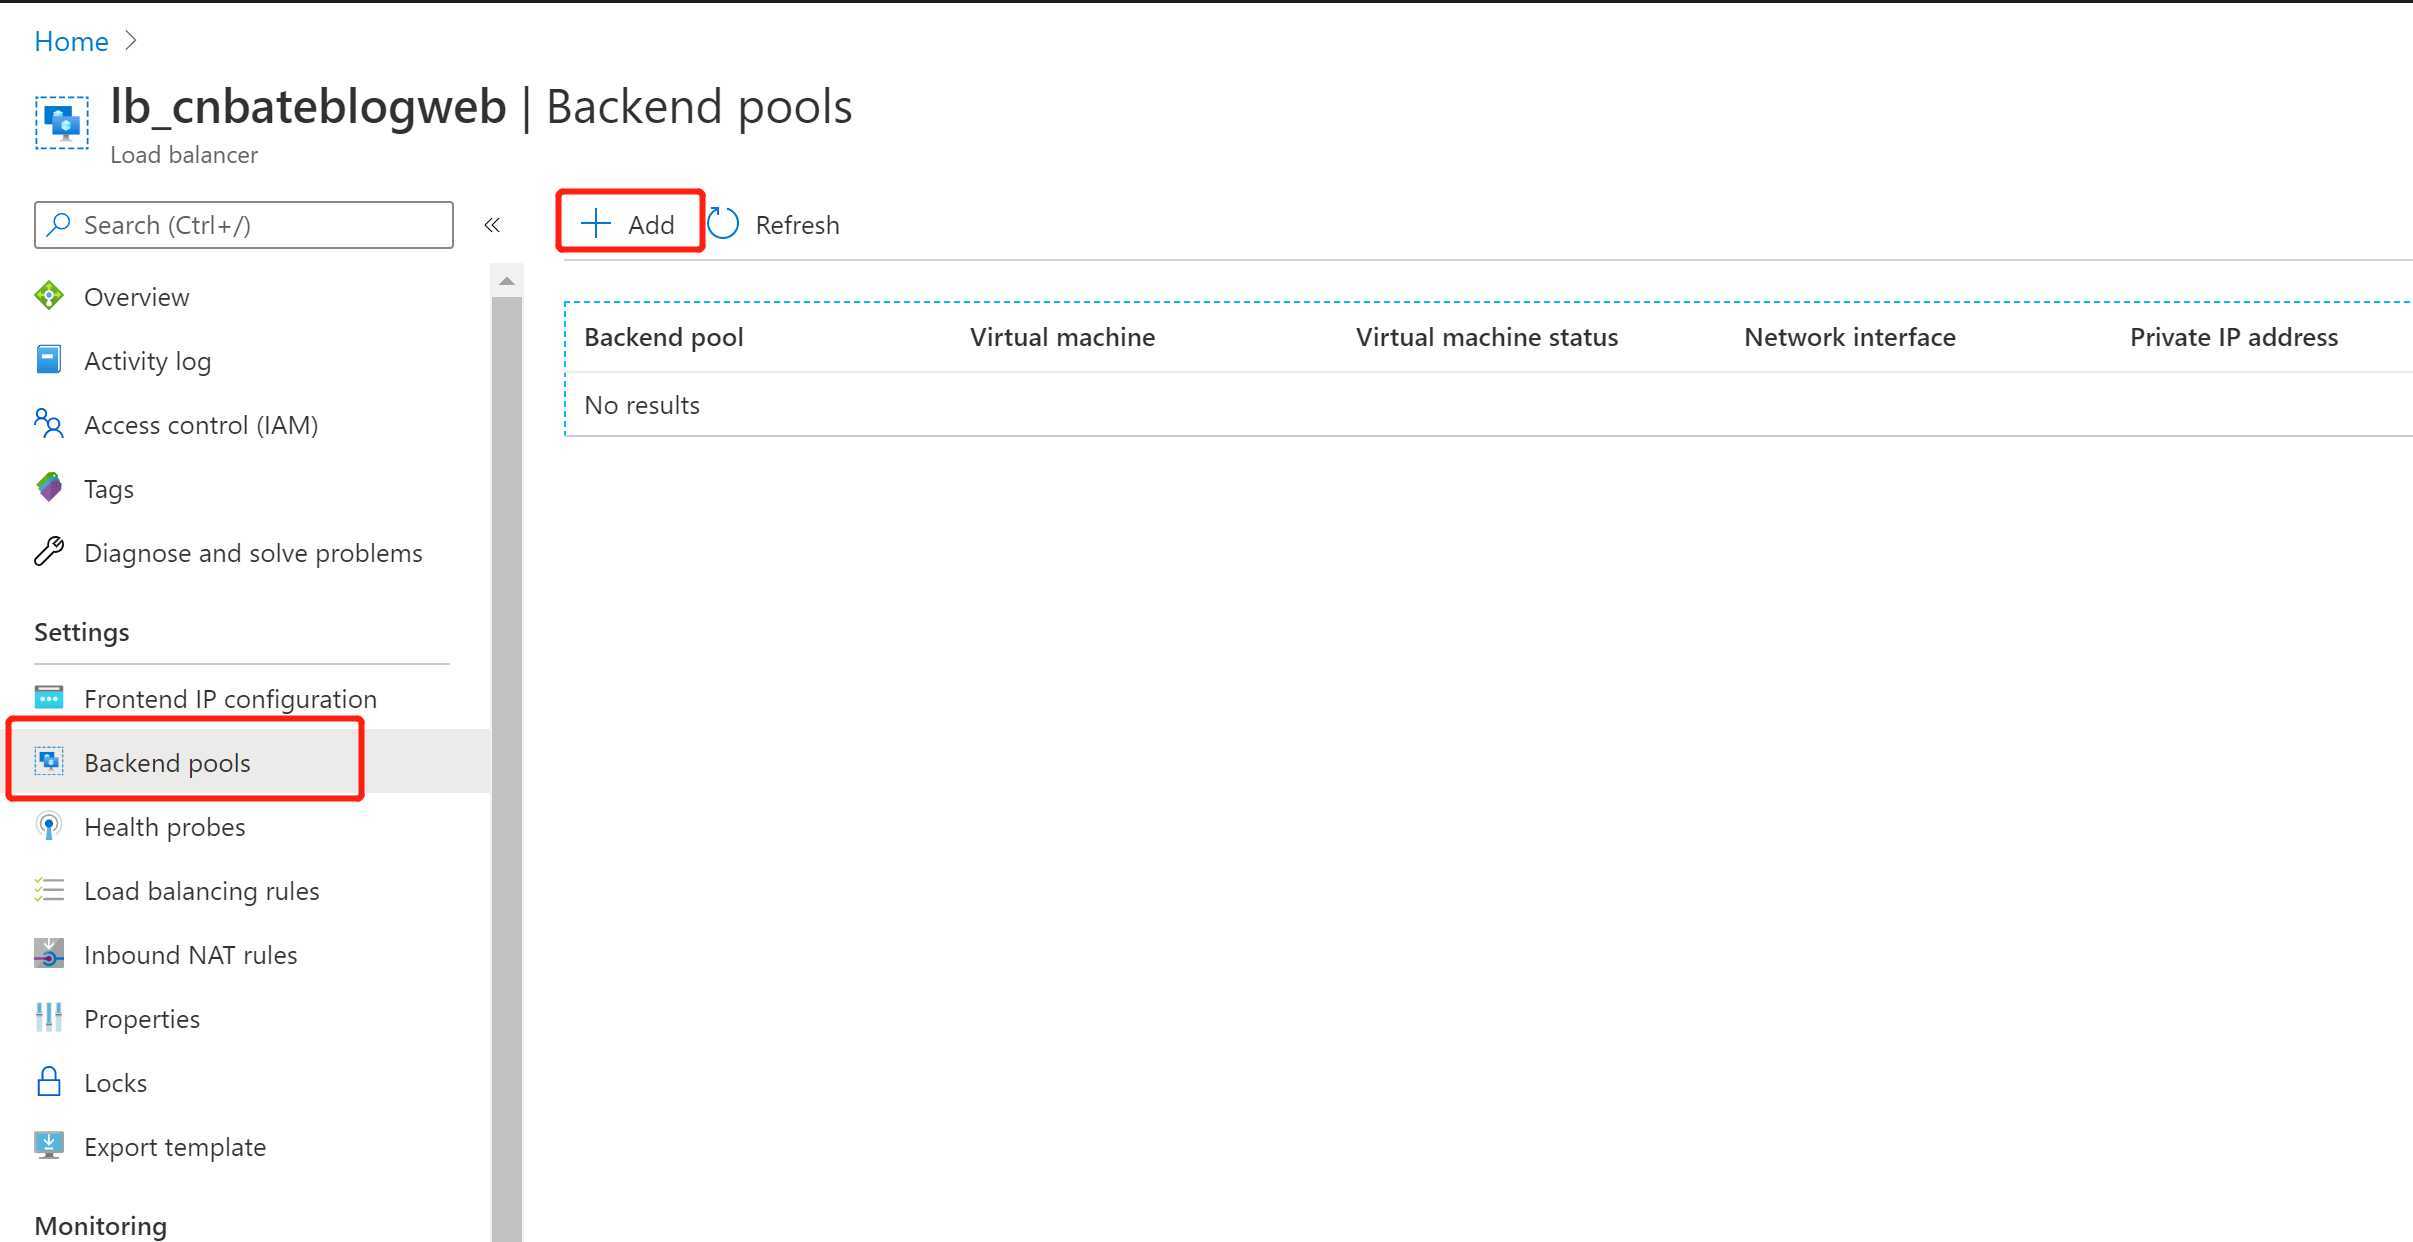This screenshot has width=2413, height=1242.
Task: Click the circular Refresh arrow icon
Action: tap(723, 223)
